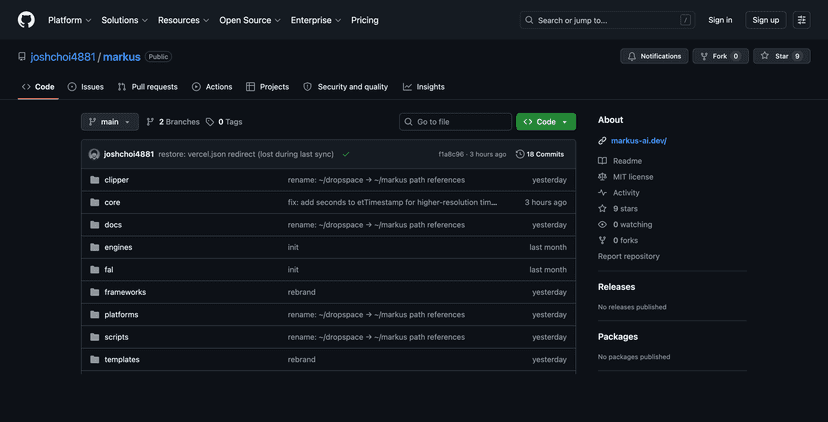Click the green commit status checkmark
The image size is (828, 422).
tap(346, 154)
